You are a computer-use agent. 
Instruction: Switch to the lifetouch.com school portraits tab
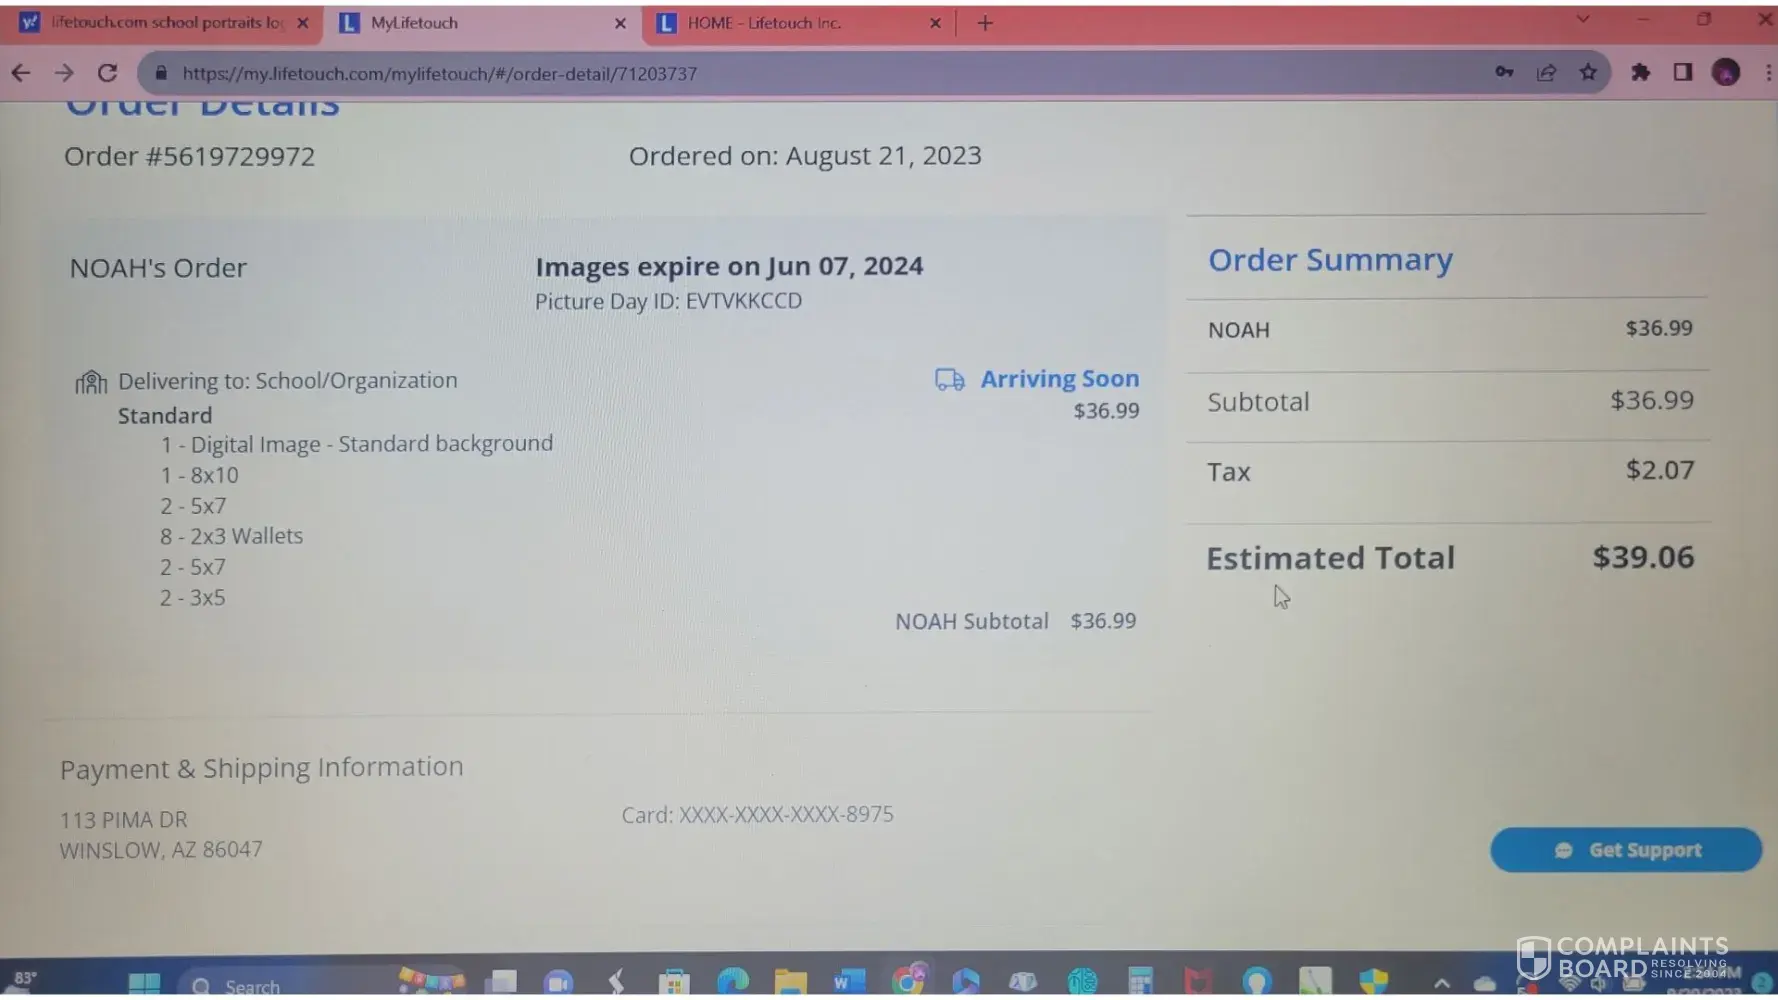(165, 23)
